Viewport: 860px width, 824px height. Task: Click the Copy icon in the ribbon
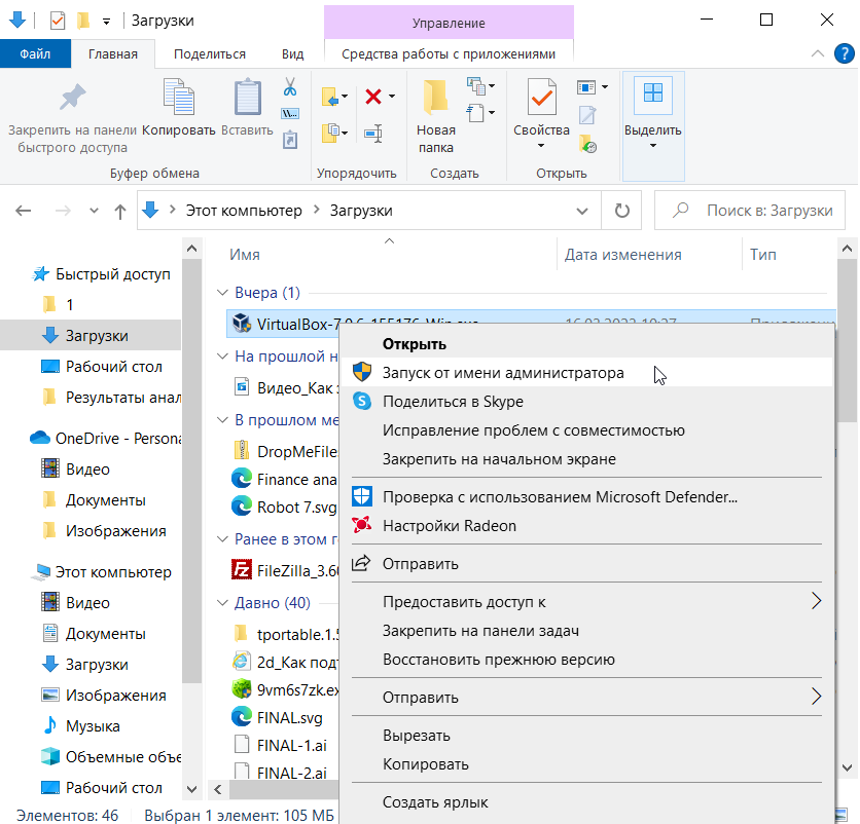coord(179,100)
